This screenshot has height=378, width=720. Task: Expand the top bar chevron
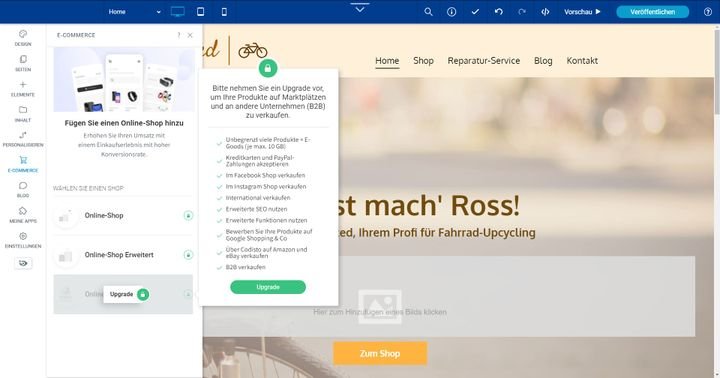360,8
